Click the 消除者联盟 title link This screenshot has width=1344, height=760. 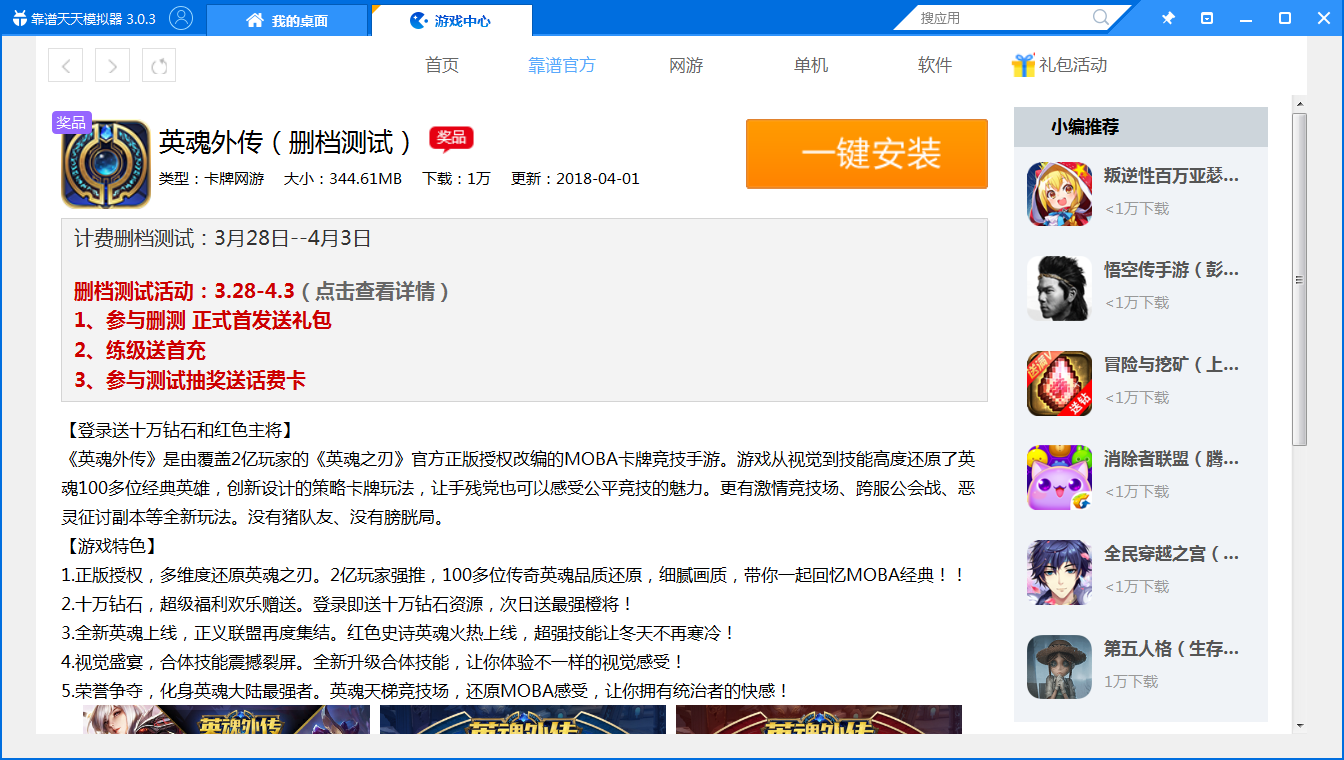[1171, 459]
